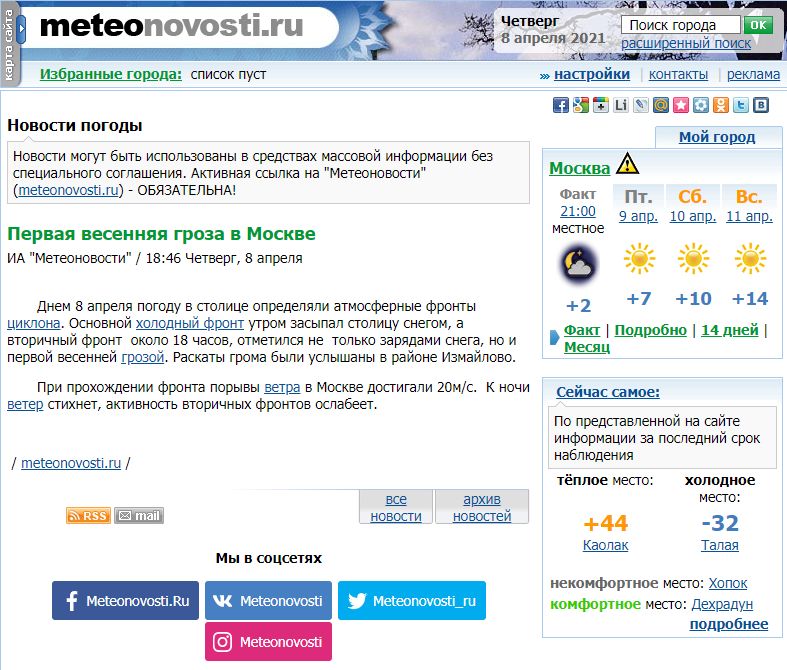Open the 'Подробно' detailed forecast link

pyautogui.click(x=650, y=330)
